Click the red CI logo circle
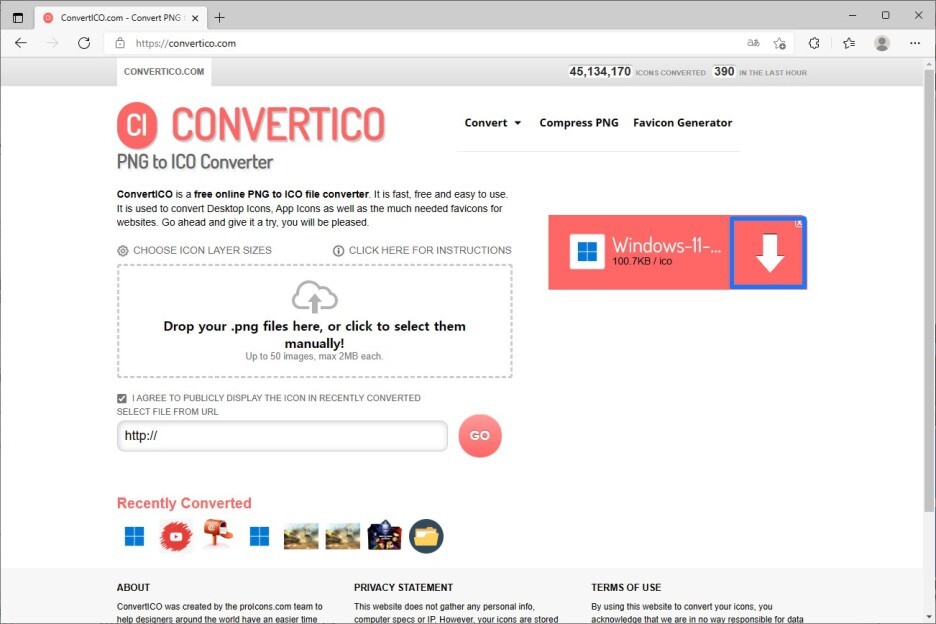 tap(137, 125)
